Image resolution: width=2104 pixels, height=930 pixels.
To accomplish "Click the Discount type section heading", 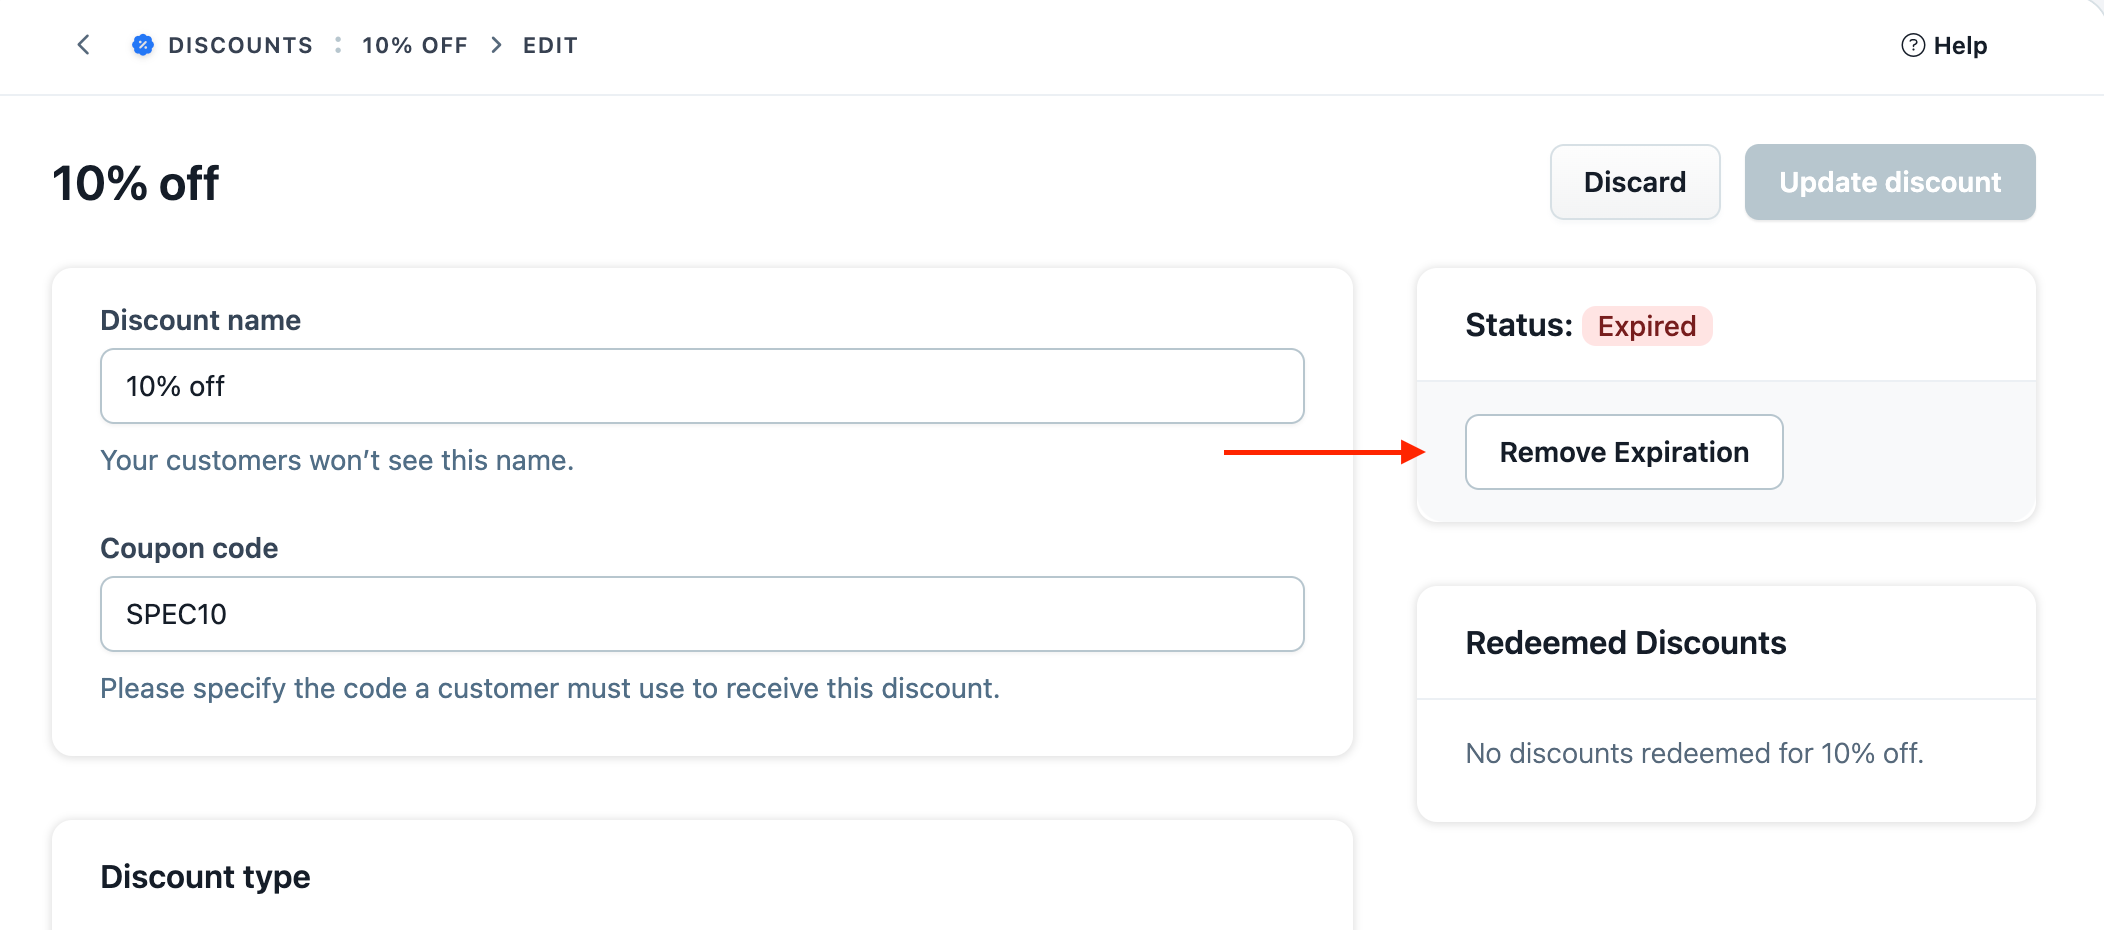I will point(205,877).
